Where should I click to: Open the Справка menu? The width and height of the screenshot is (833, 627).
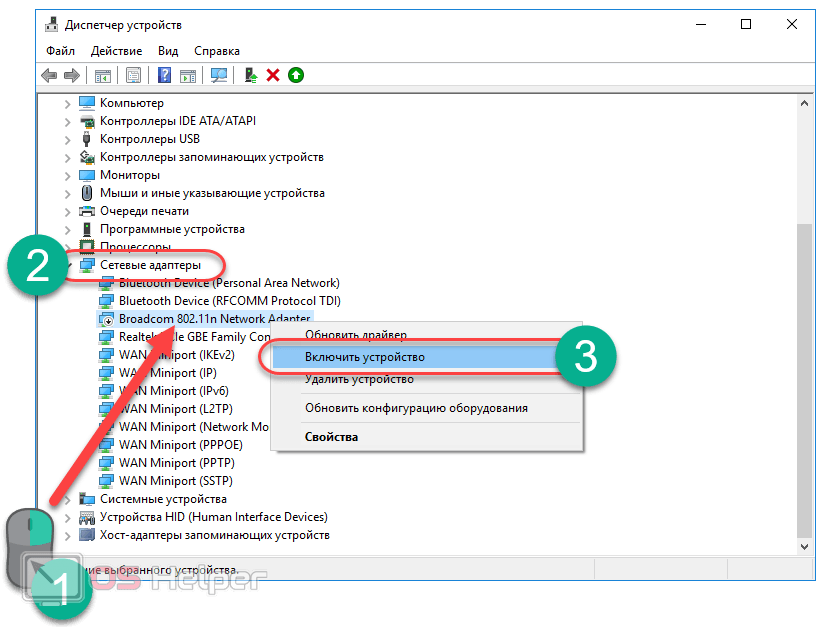click(x=217, y=50)
